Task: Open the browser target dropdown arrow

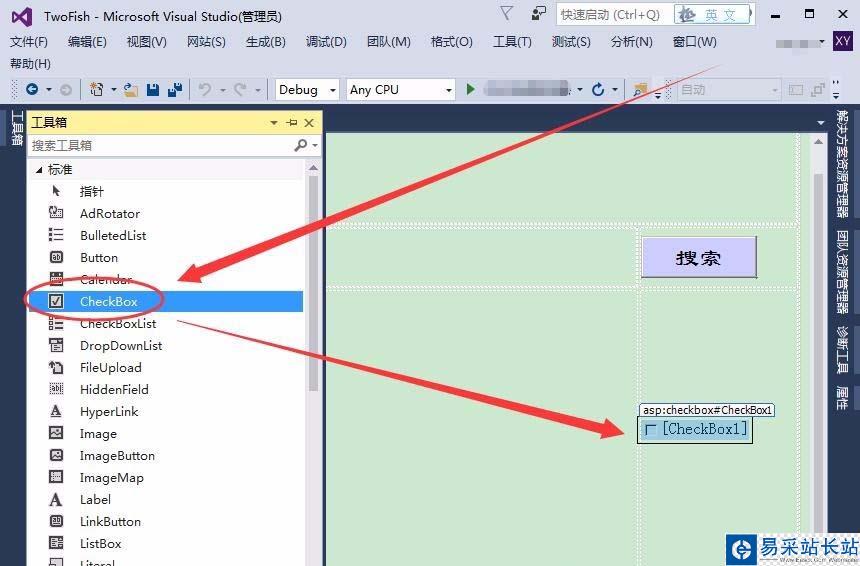Action: click(580, 89)
